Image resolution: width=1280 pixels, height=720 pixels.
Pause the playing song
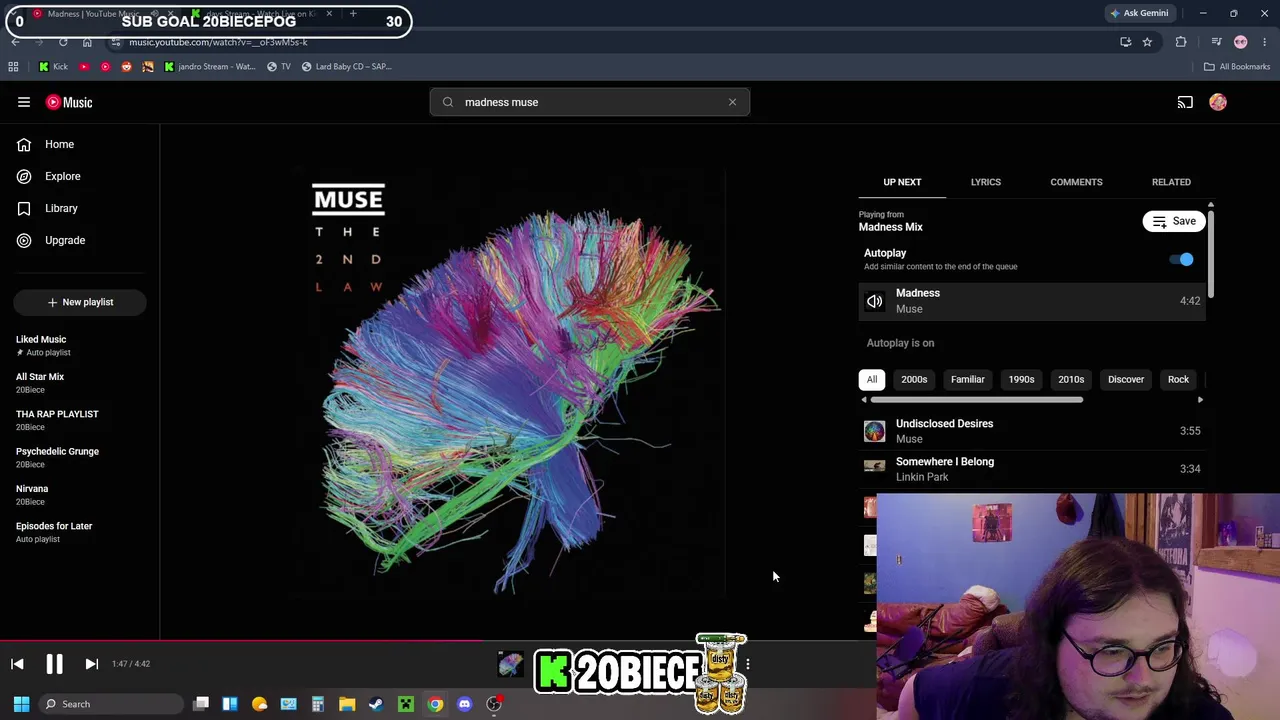click(x=54, y=664)
